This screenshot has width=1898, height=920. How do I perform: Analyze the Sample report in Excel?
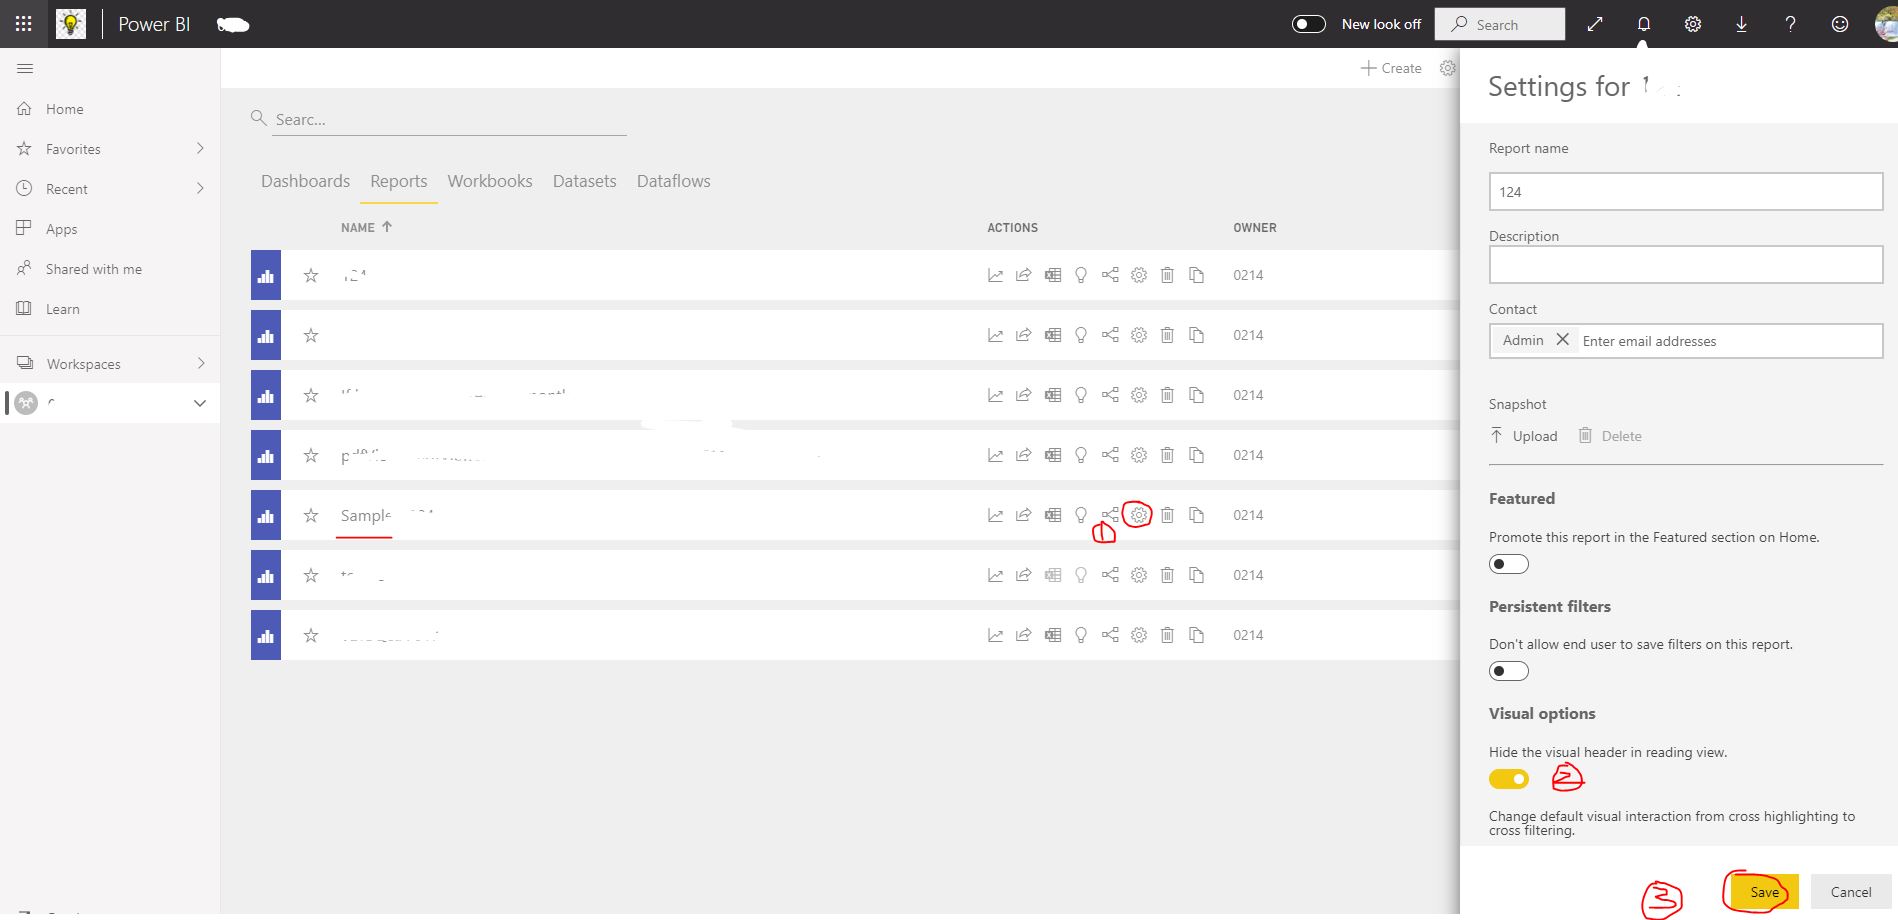[1053, 515]
